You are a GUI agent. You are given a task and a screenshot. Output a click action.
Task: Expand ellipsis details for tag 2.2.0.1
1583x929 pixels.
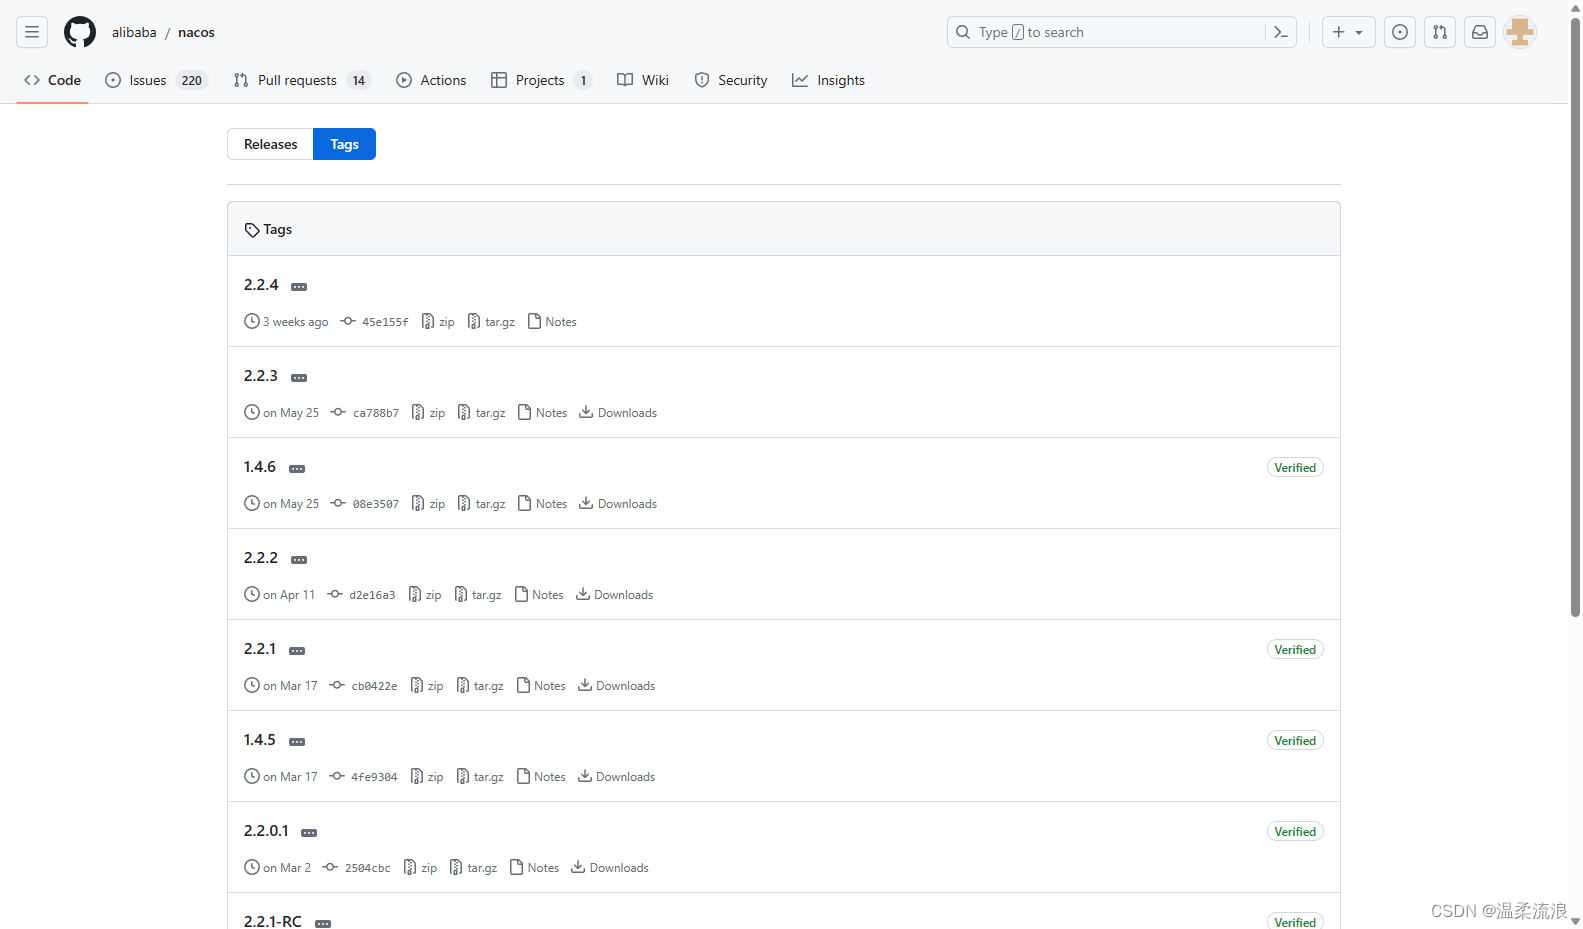click(309, 833)
